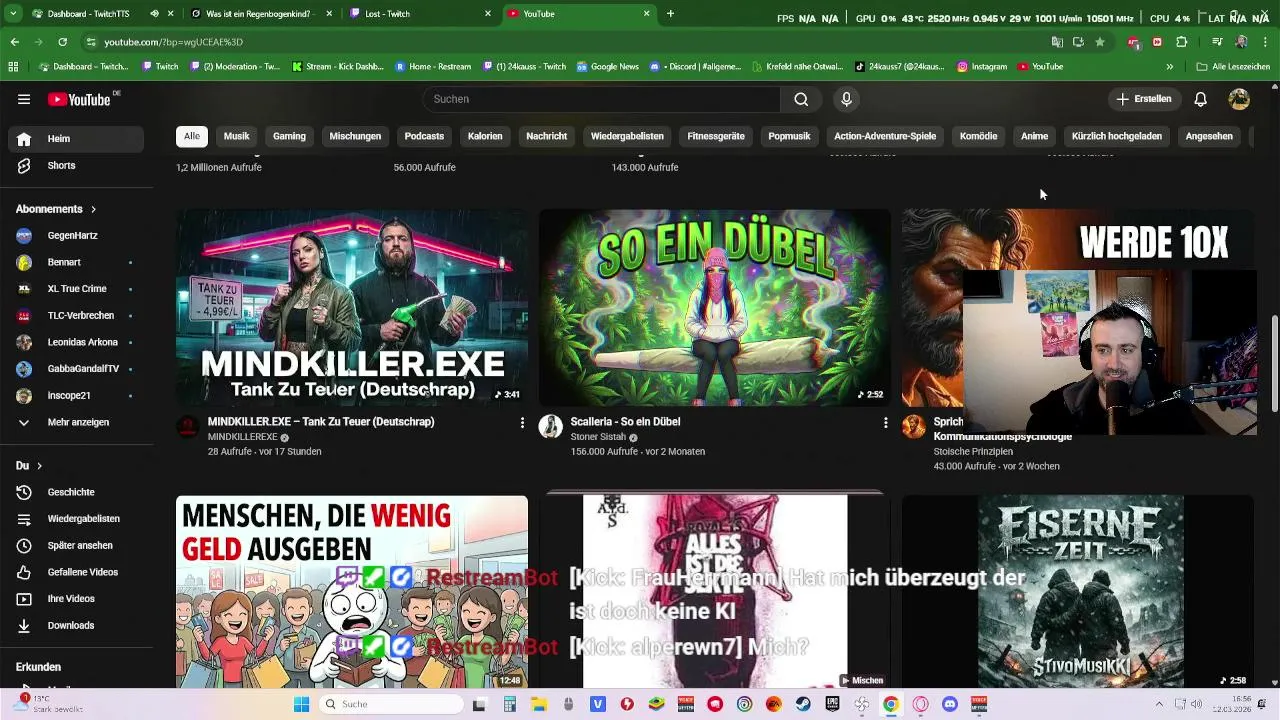Open the Chrome extensions puzzle icon
Image resolution: width=1280 pixels, height=720 pixels.
(1181, 42)
